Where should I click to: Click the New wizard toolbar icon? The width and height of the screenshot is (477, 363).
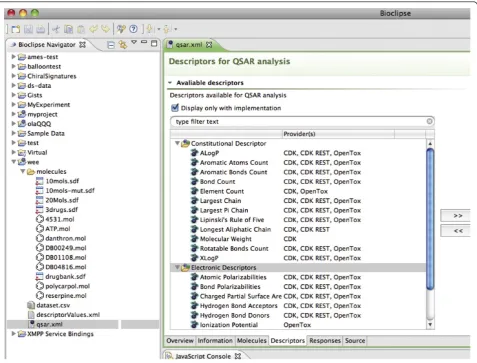click(16, 29)
